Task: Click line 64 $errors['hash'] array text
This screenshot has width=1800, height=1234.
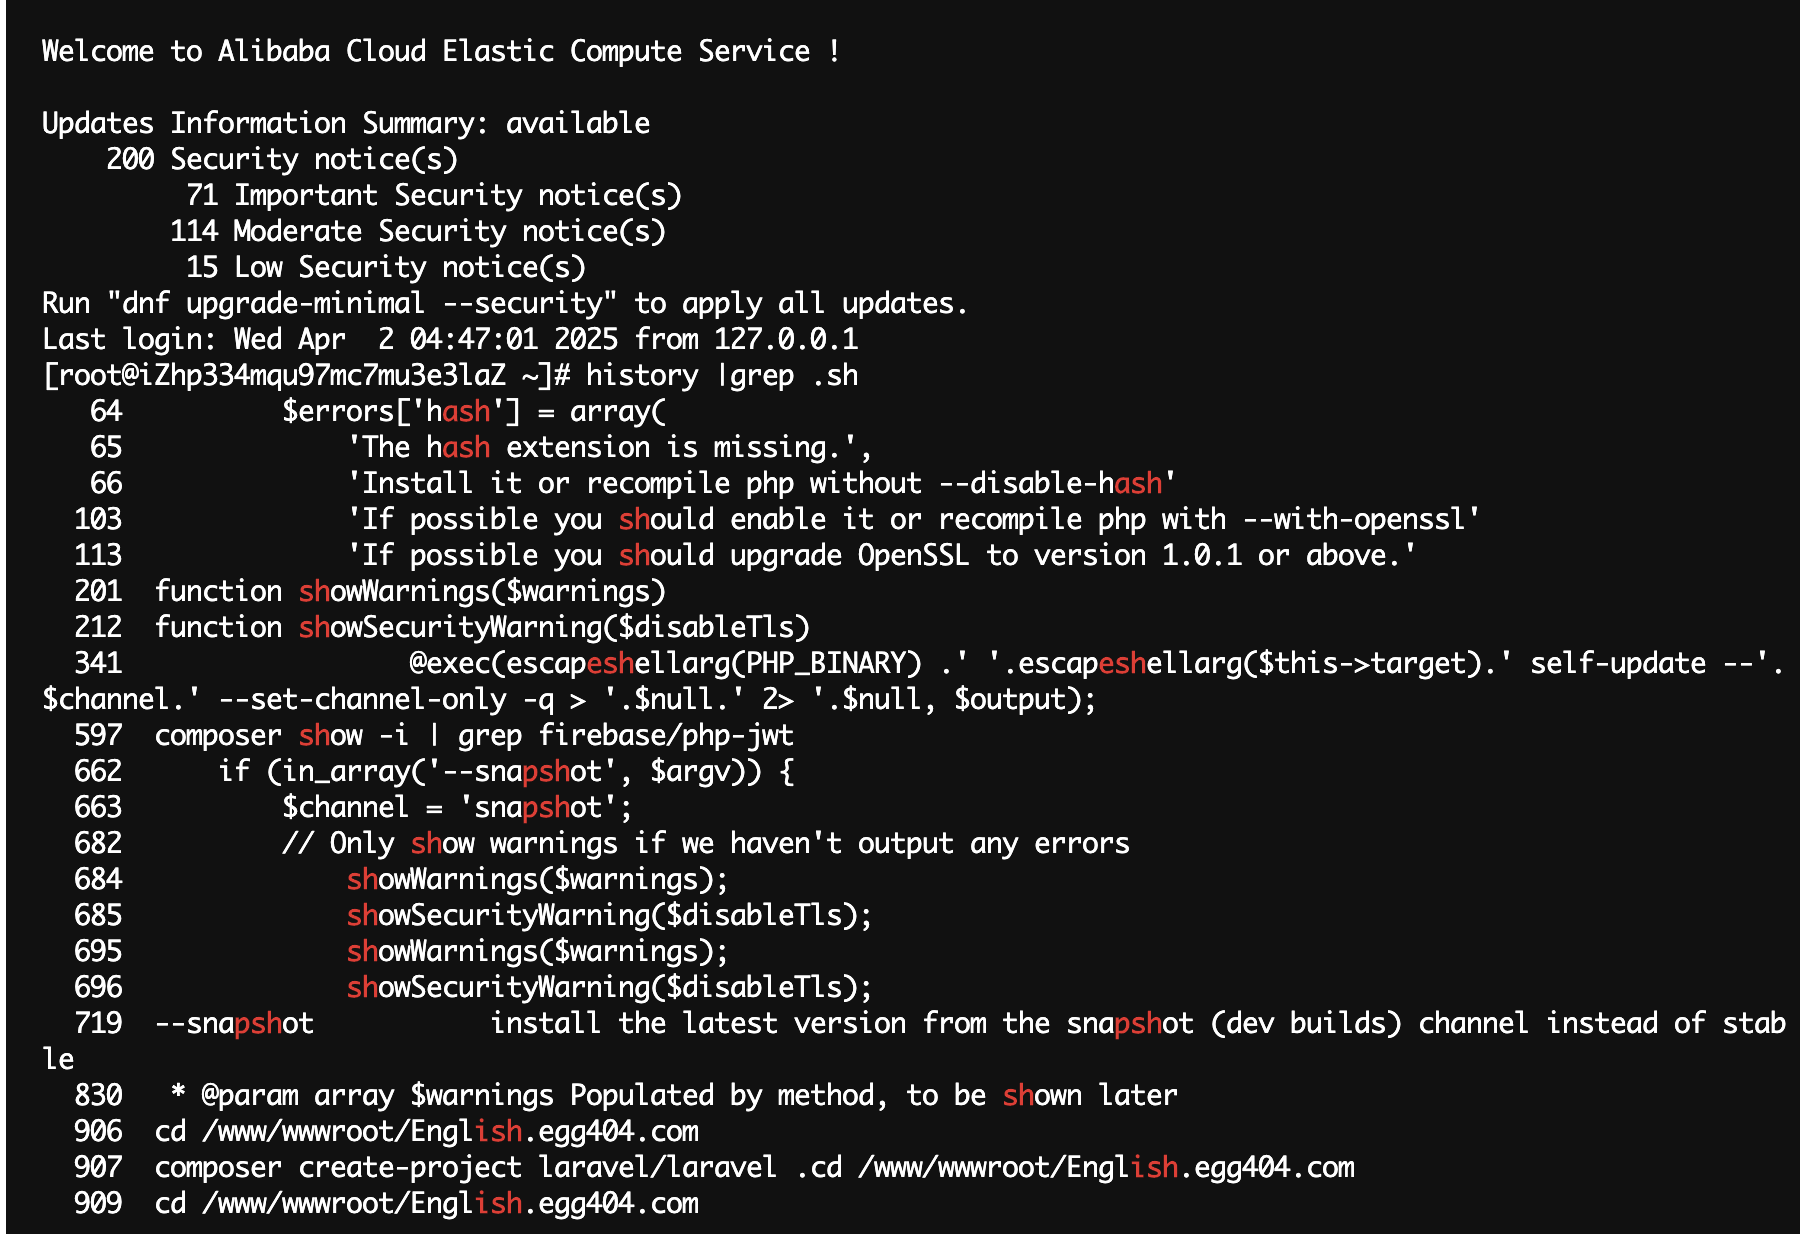Action: [x=473, y=411]
